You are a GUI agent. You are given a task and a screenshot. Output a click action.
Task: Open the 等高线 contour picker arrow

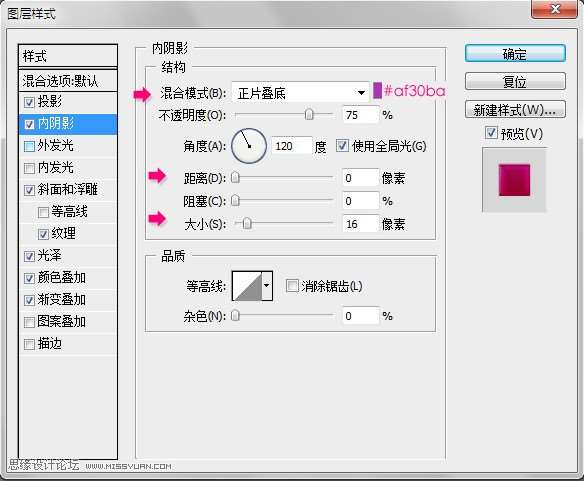tap(267, 286)
